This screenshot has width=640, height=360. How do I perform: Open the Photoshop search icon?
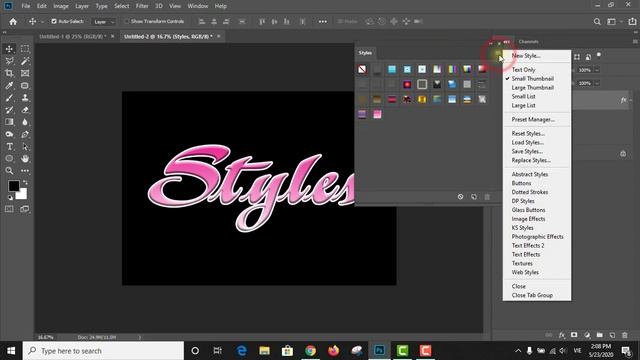coord(597,22)
